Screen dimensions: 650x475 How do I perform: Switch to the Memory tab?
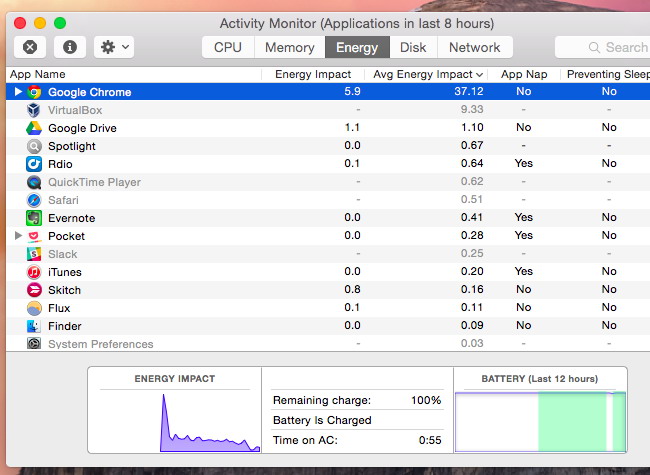(290, 47)
